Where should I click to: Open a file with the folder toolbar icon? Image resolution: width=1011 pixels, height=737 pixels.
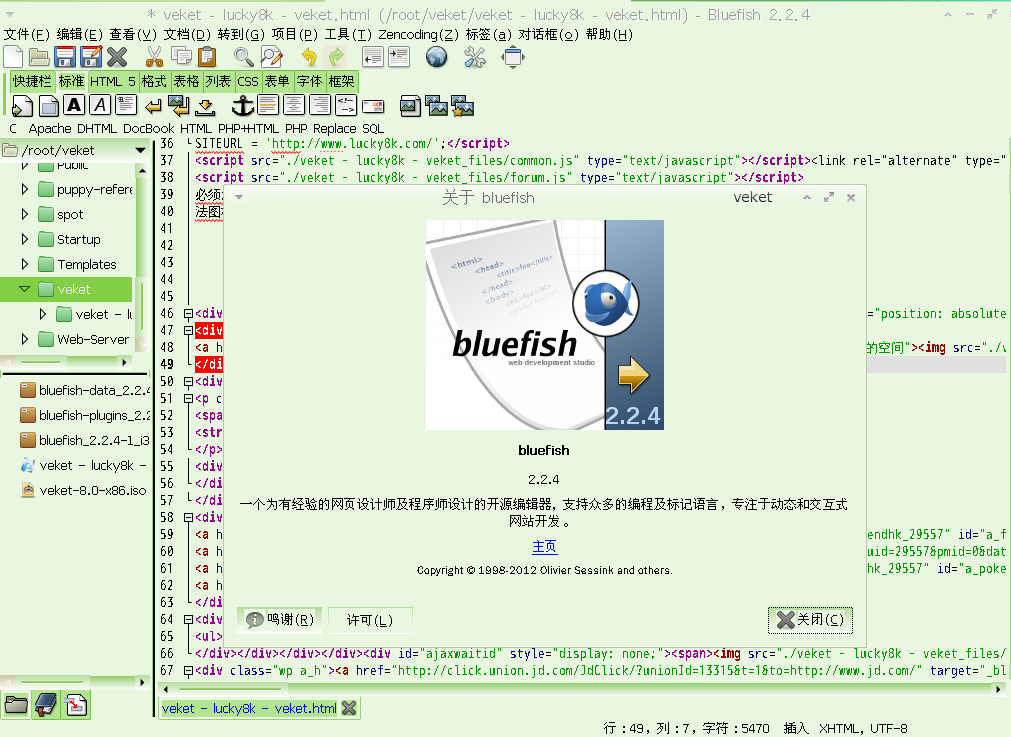coord(39,57)
